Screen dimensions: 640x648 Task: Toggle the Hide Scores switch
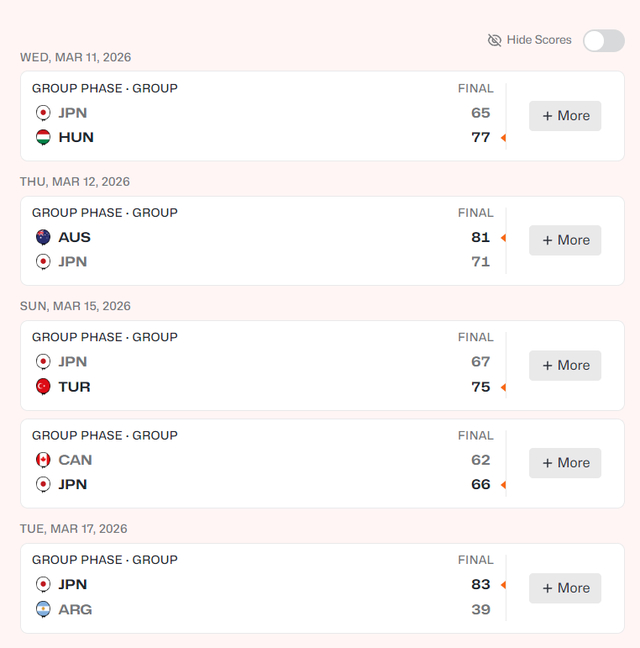604,40
